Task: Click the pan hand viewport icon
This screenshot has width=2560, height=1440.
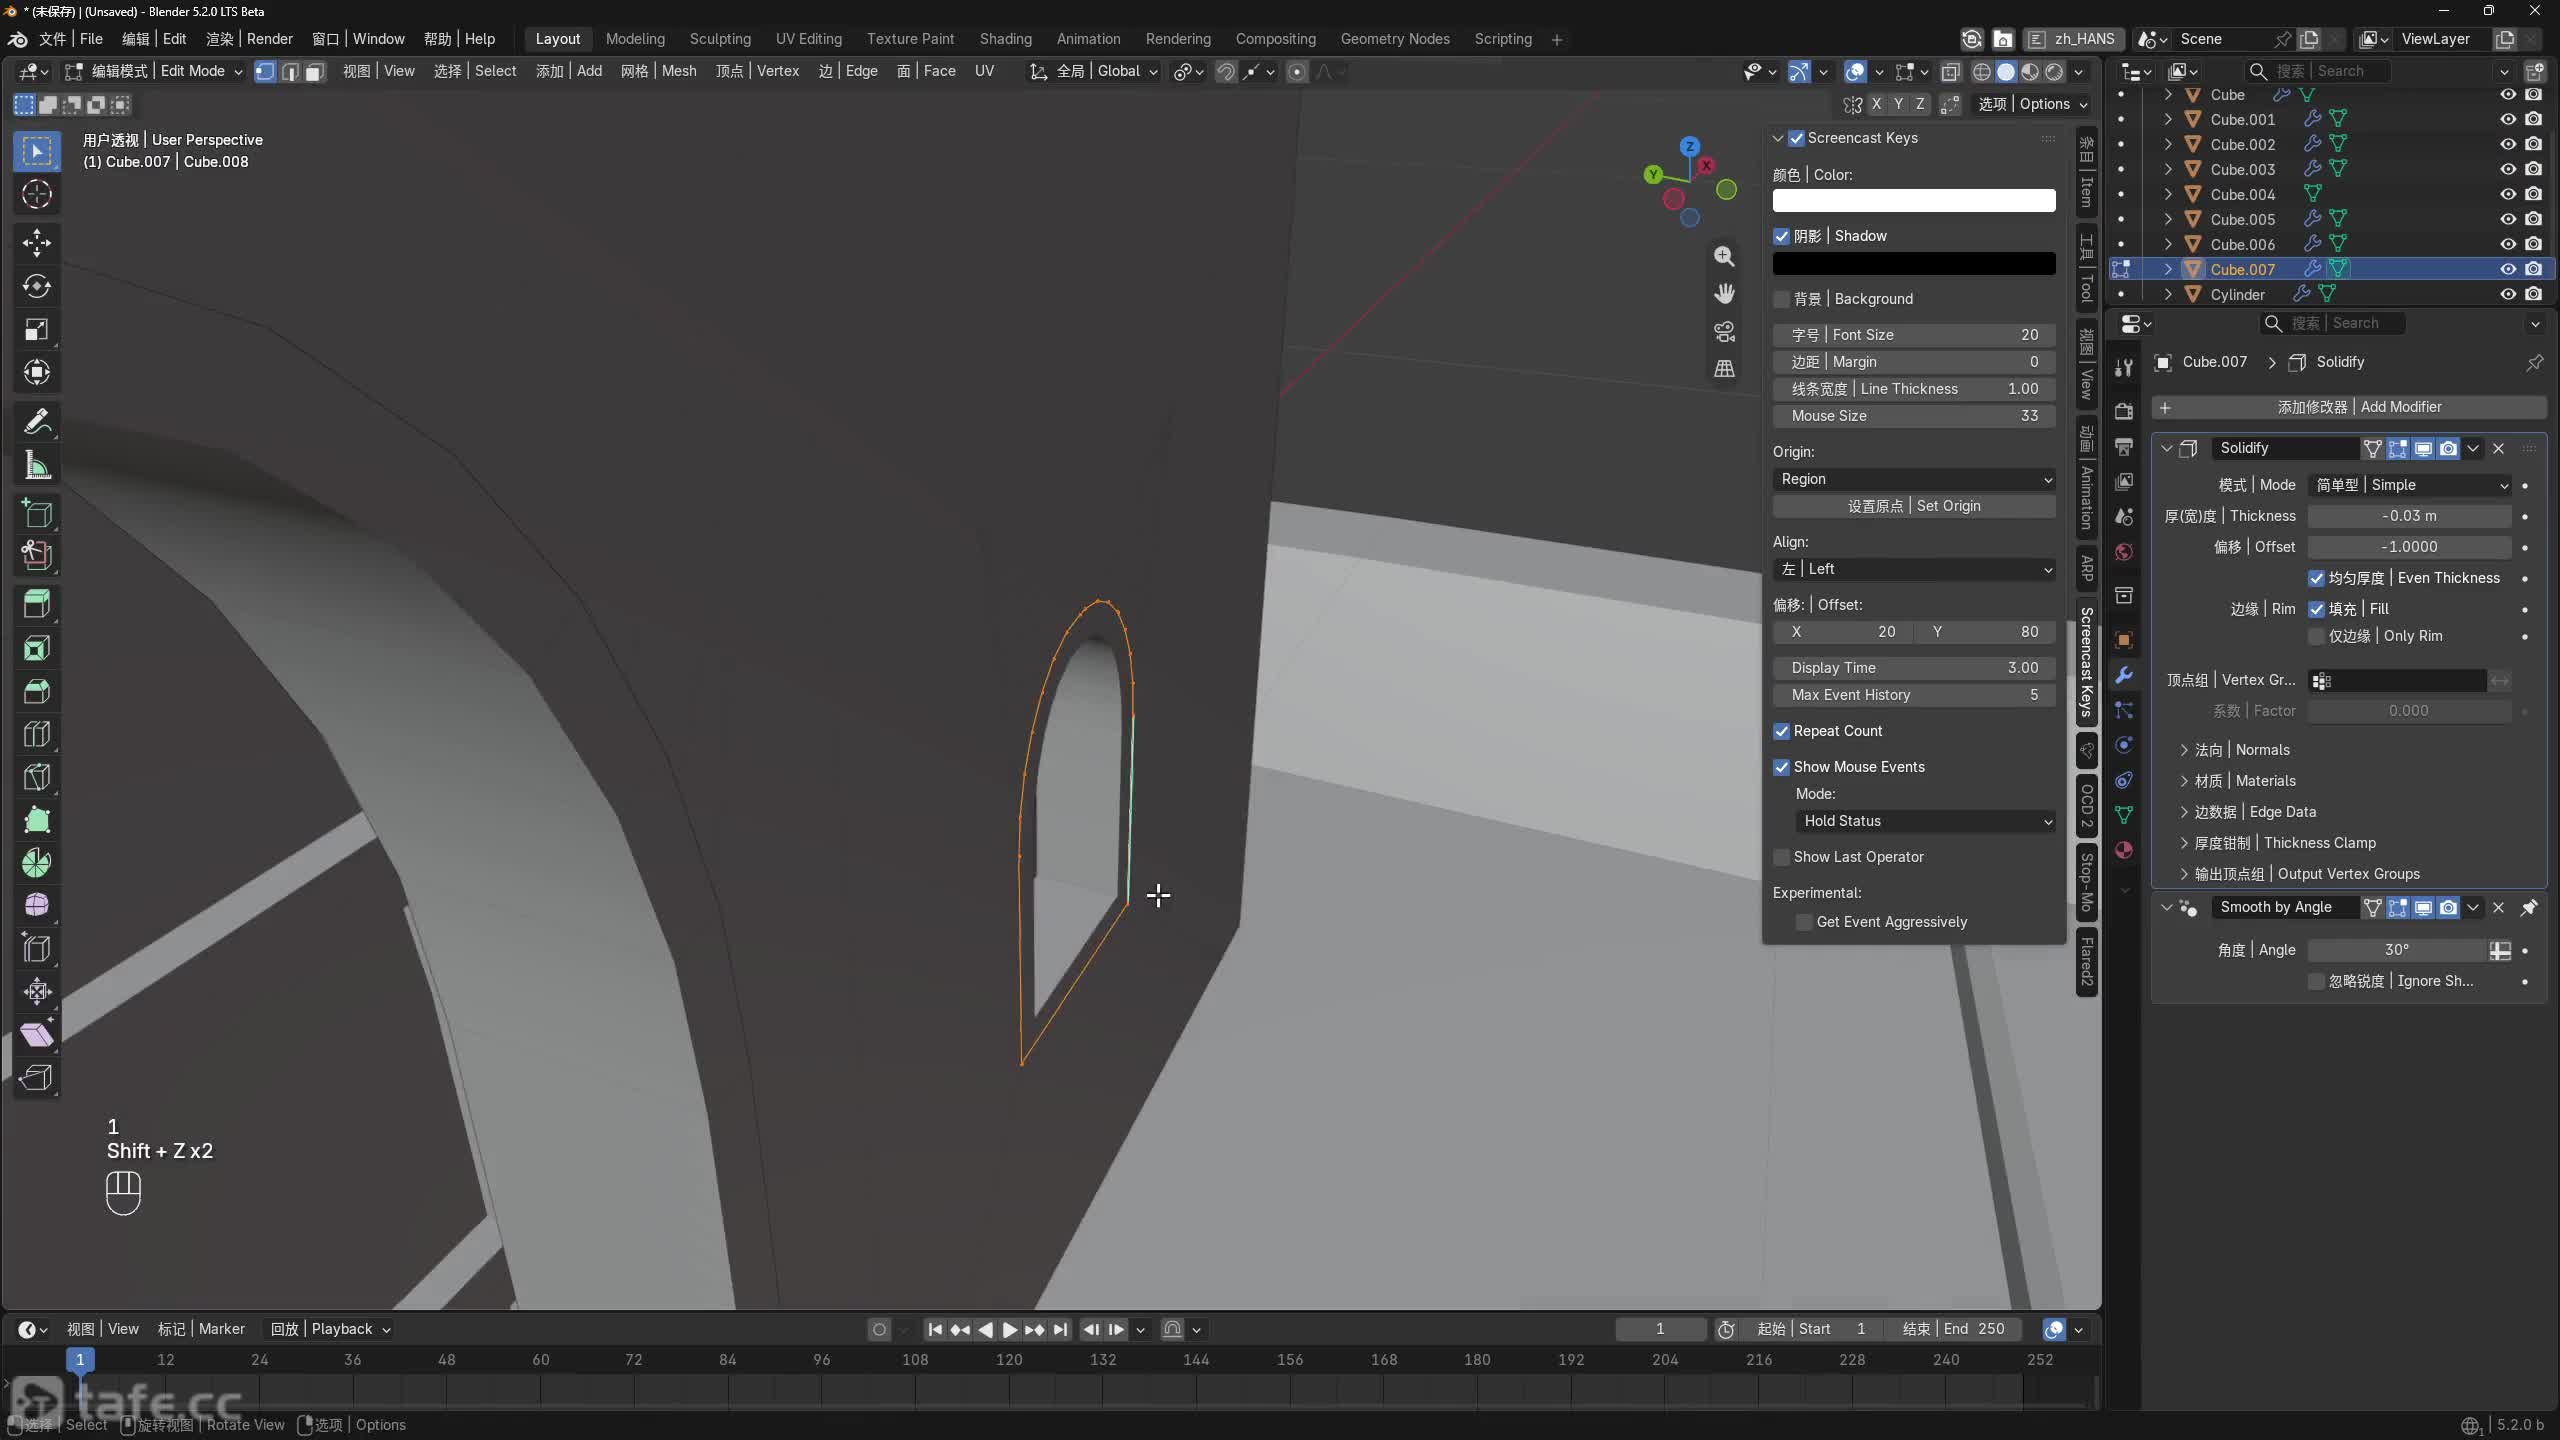Action: (1724, 294)
